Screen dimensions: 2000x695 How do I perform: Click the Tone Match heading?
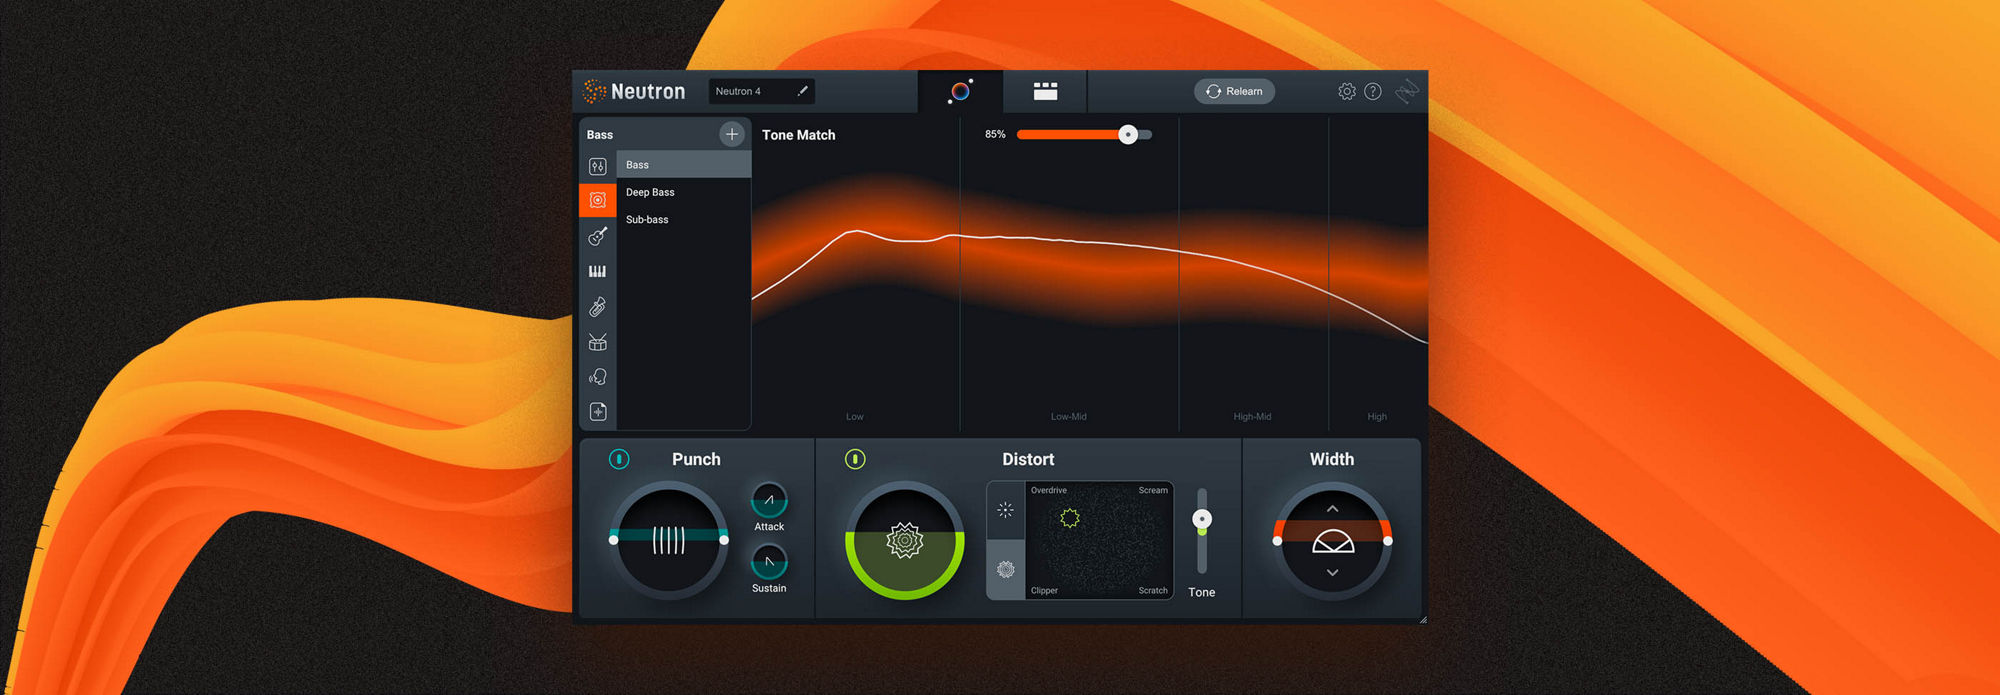[798, 135]
